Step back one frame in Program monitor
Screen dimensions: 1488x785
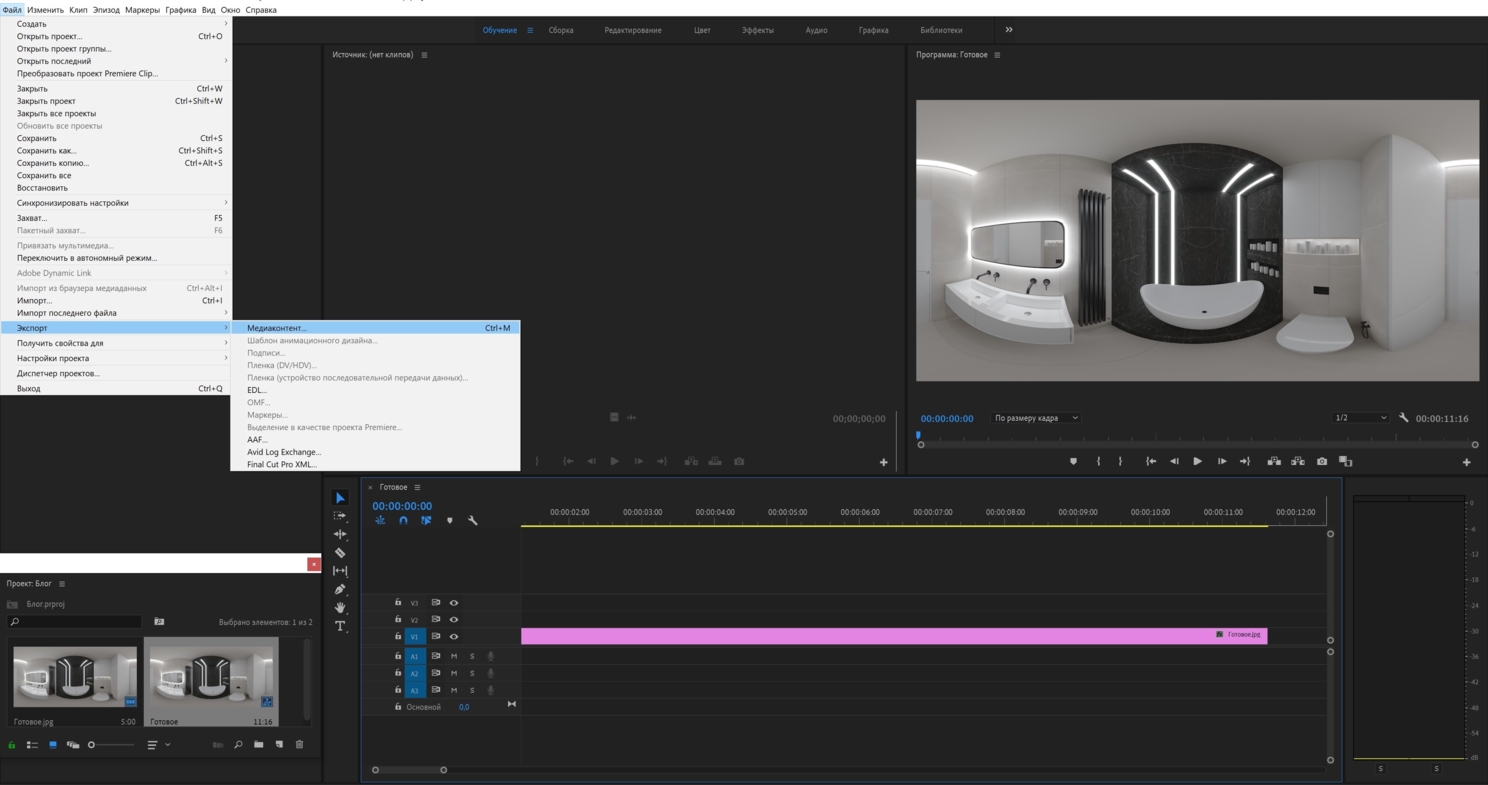(1174, 461)
